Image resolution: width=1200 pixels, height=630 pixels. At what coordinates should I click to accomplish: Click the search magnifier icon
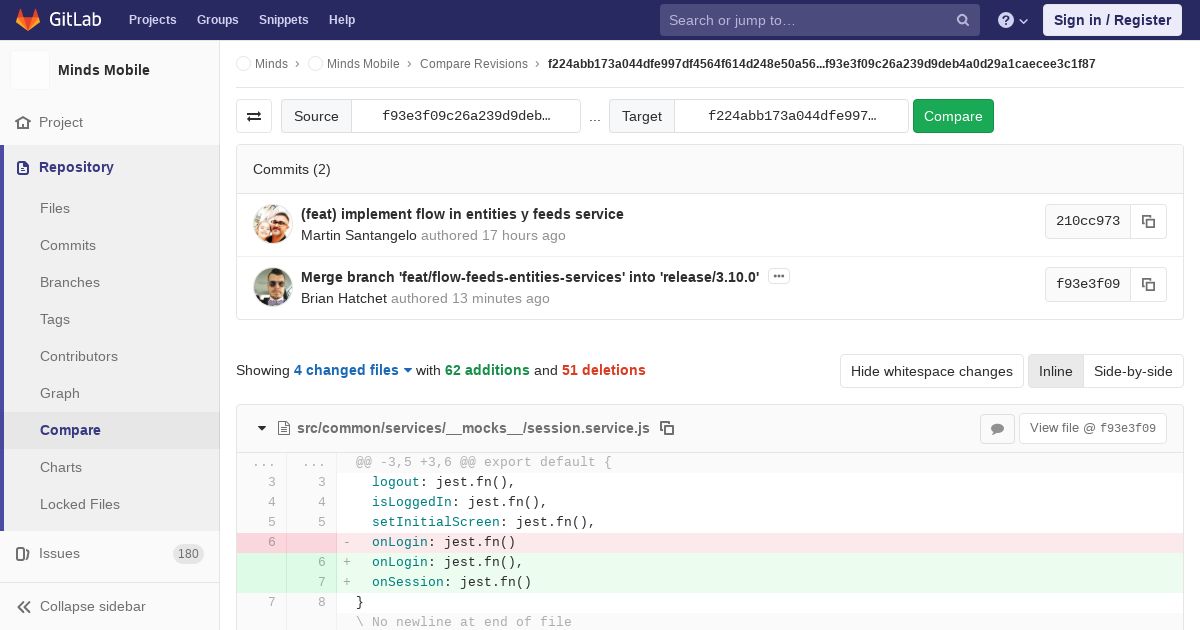click(963, 20)
